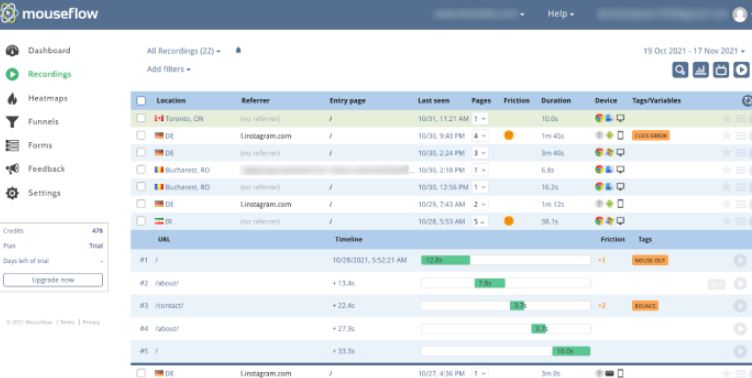752x378 pixels.
Task: Collapse the 5 pages dropdown on IR row
Action: [480, 222]
